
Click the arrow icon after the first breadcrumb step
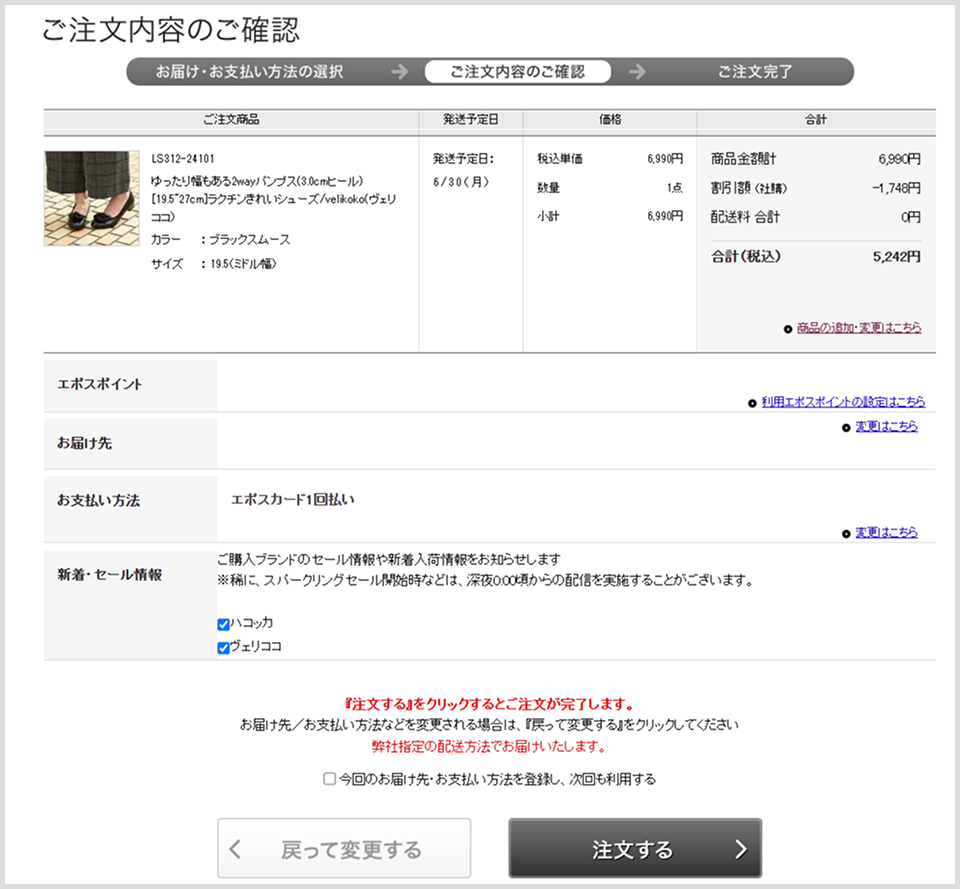point(399,71)
